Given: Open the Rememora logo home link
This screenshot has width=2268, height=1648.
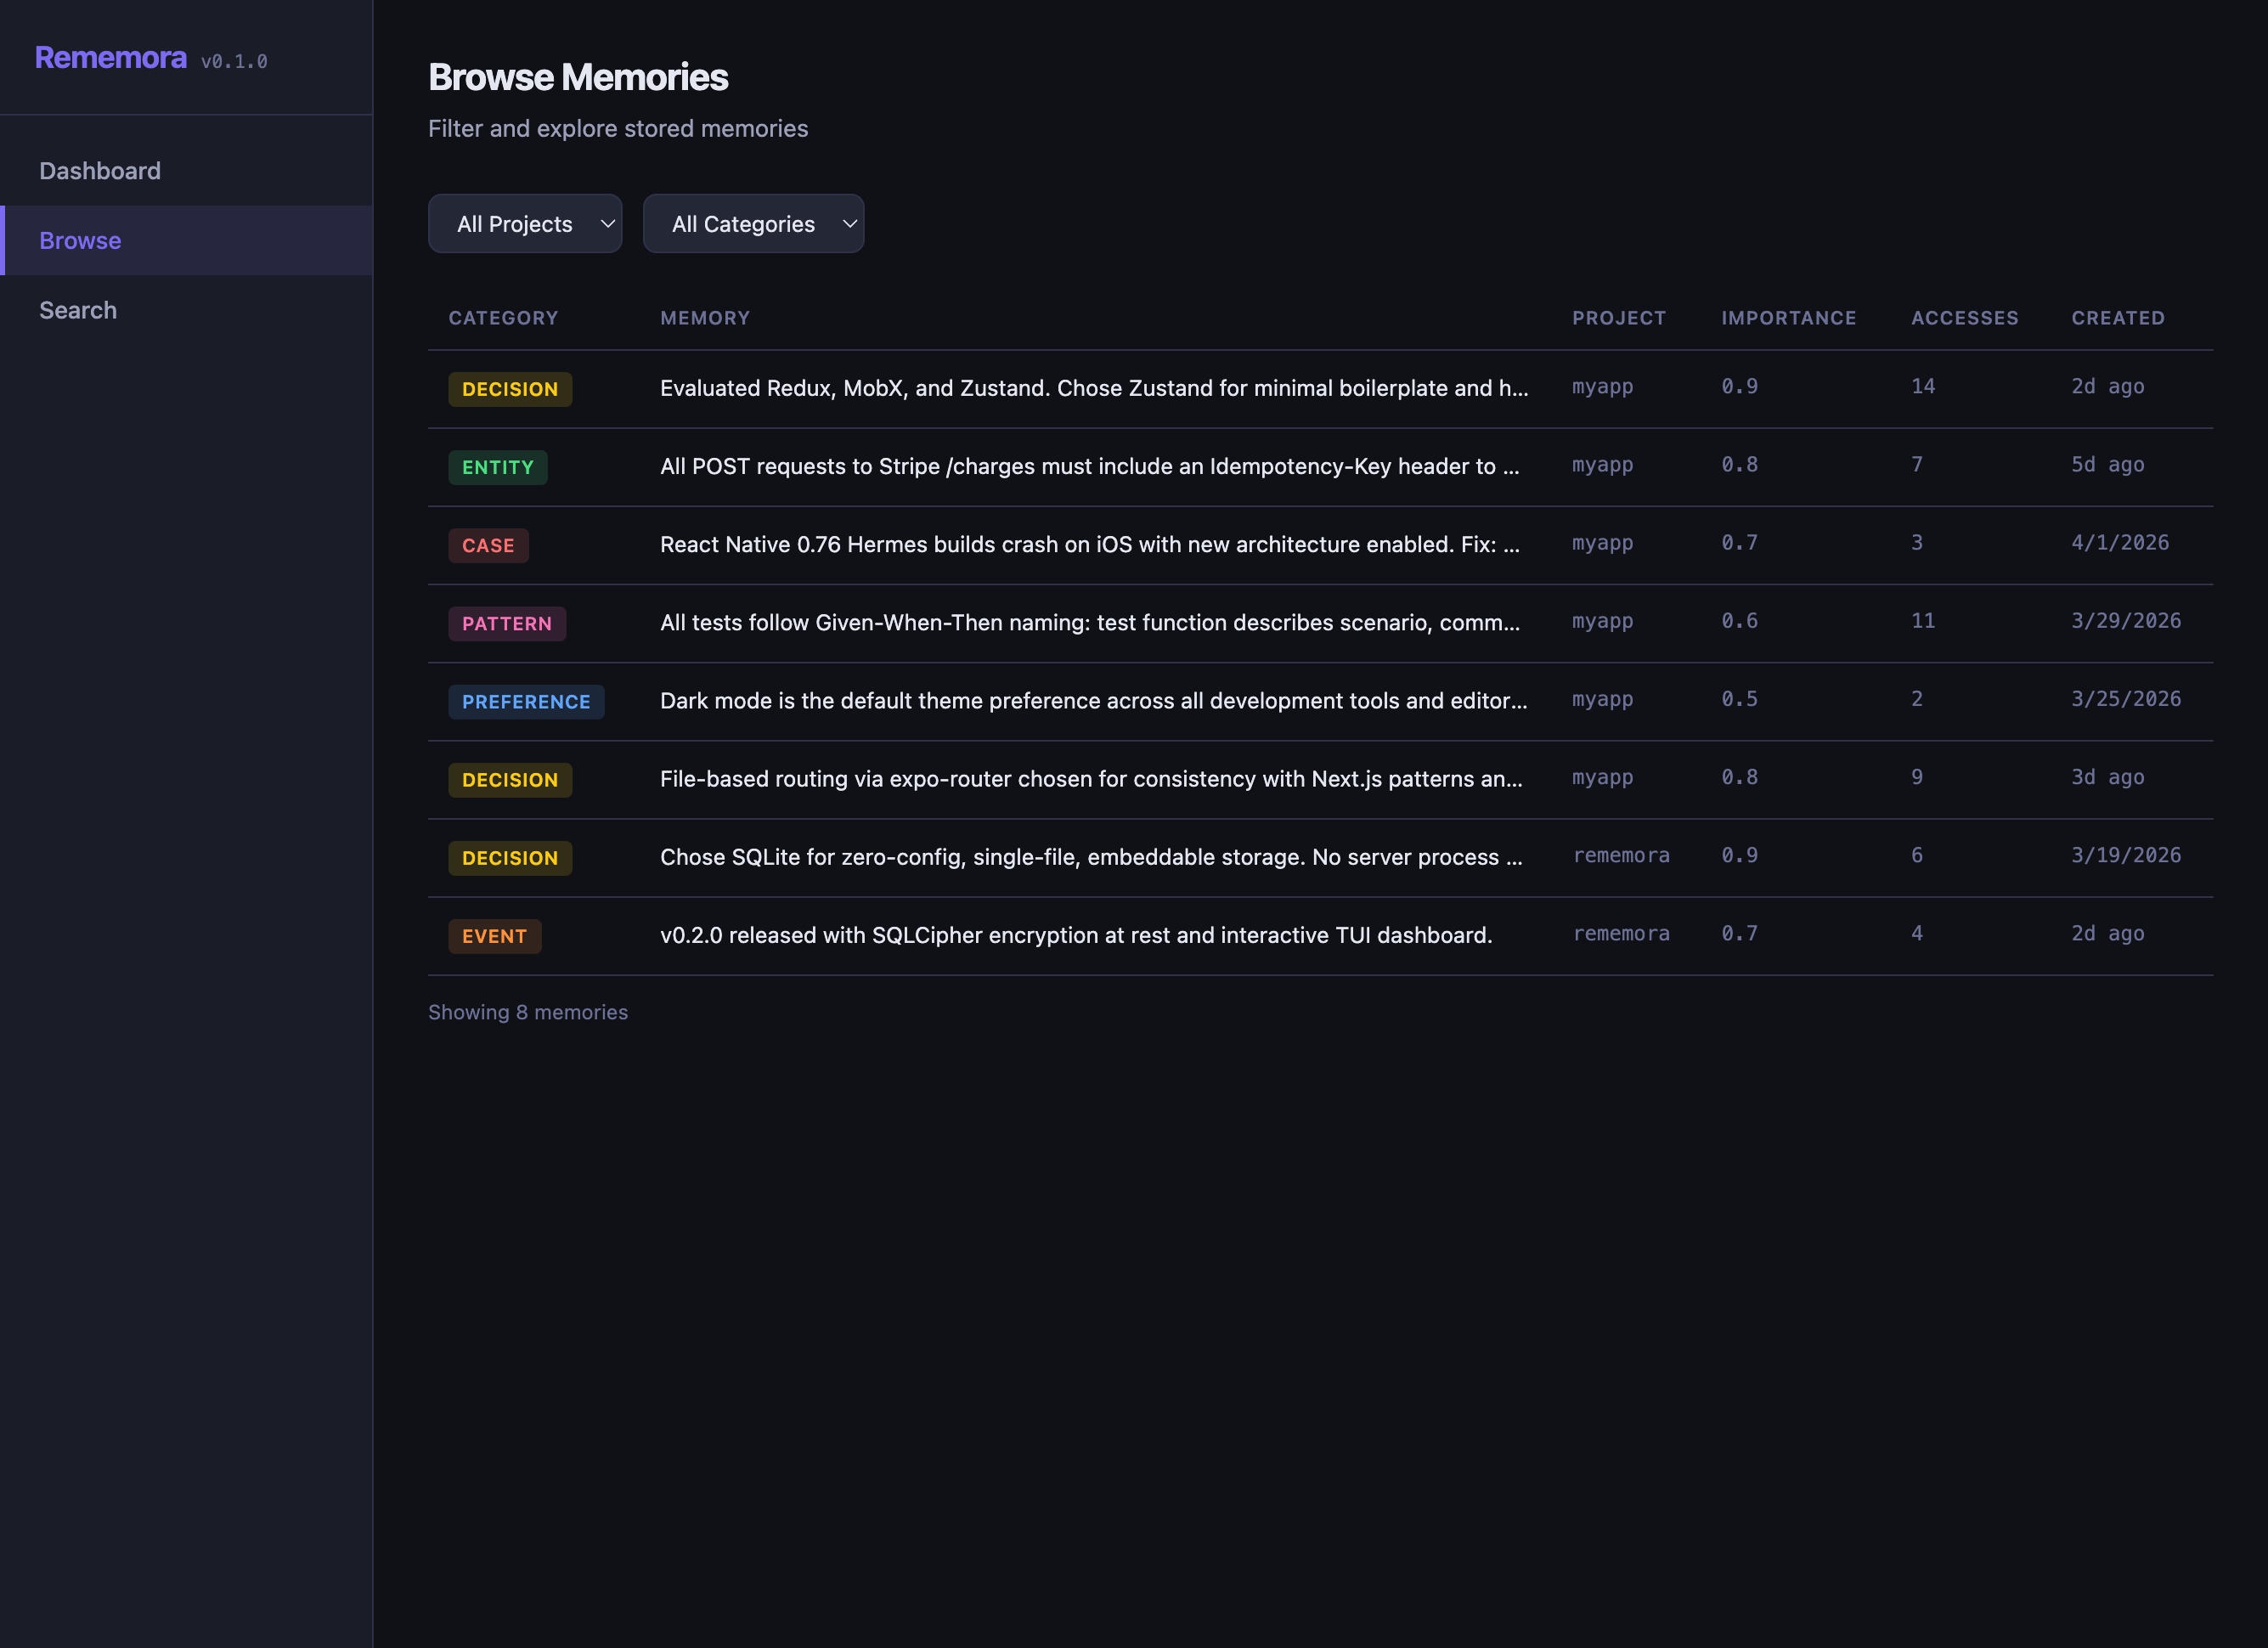Looking at the screenshot, I should [111, 57].
